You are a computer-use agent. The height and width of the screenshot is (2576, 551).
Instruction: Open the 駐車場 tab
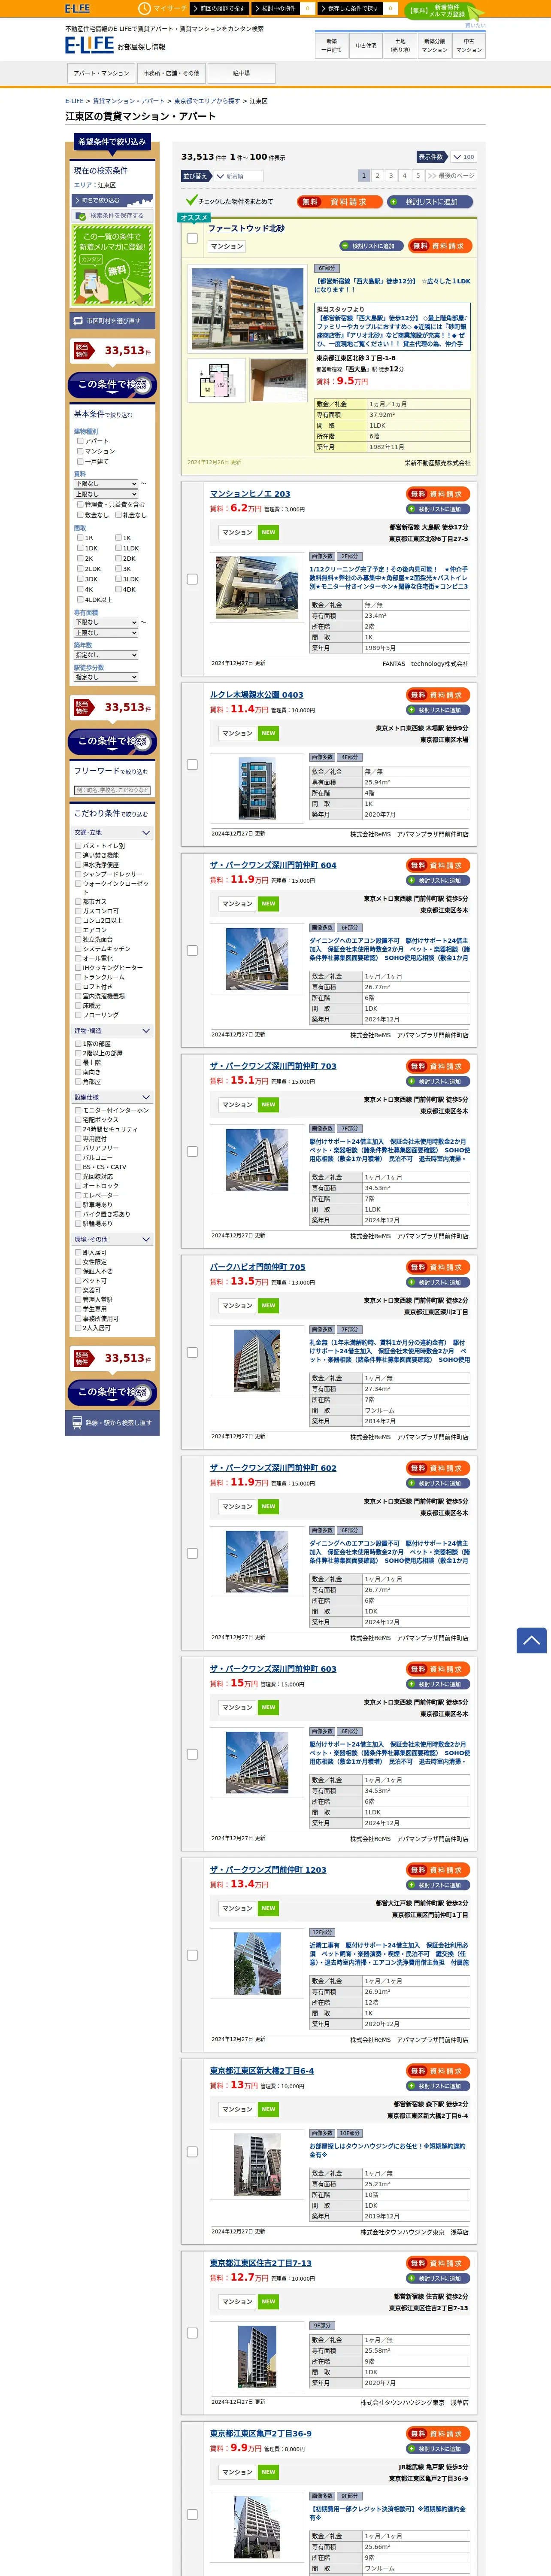click(241, 73)
